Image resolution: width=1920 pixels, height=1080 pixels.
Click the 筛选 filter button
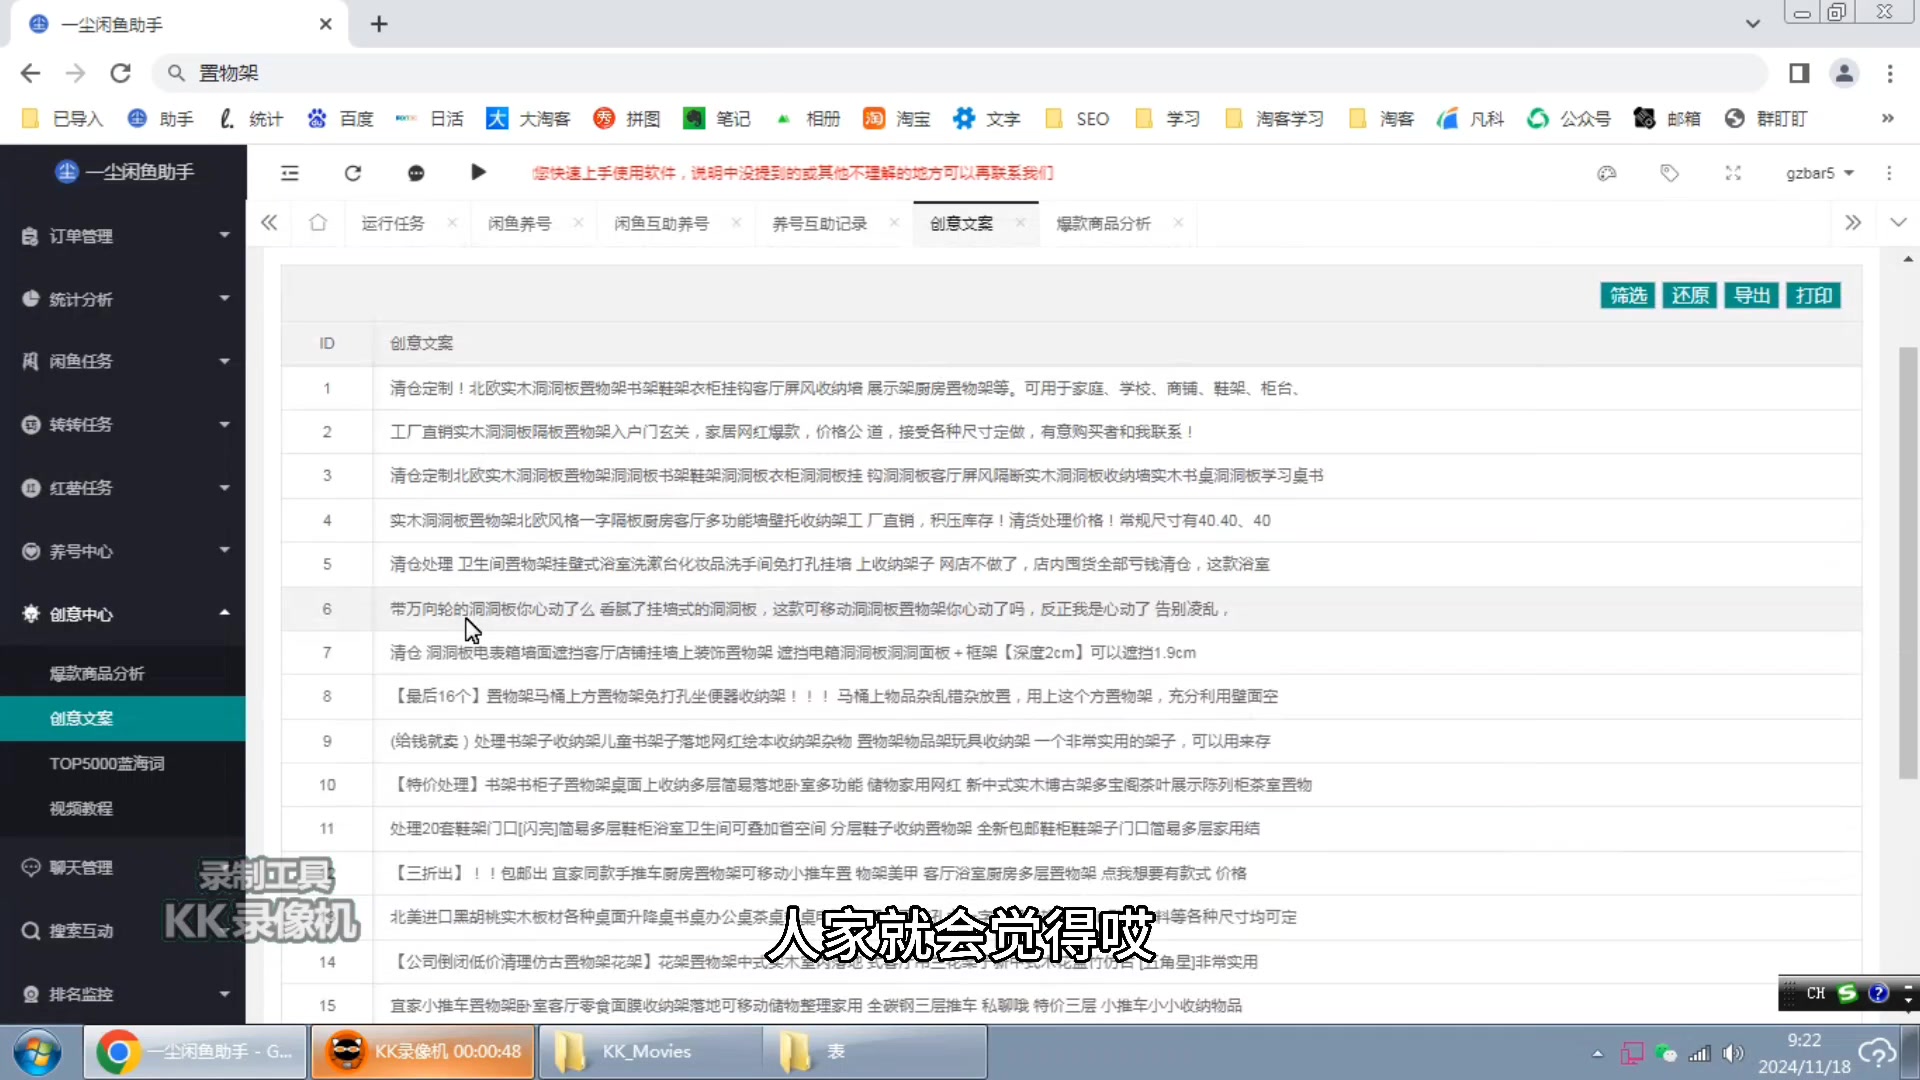point(1628,295)
